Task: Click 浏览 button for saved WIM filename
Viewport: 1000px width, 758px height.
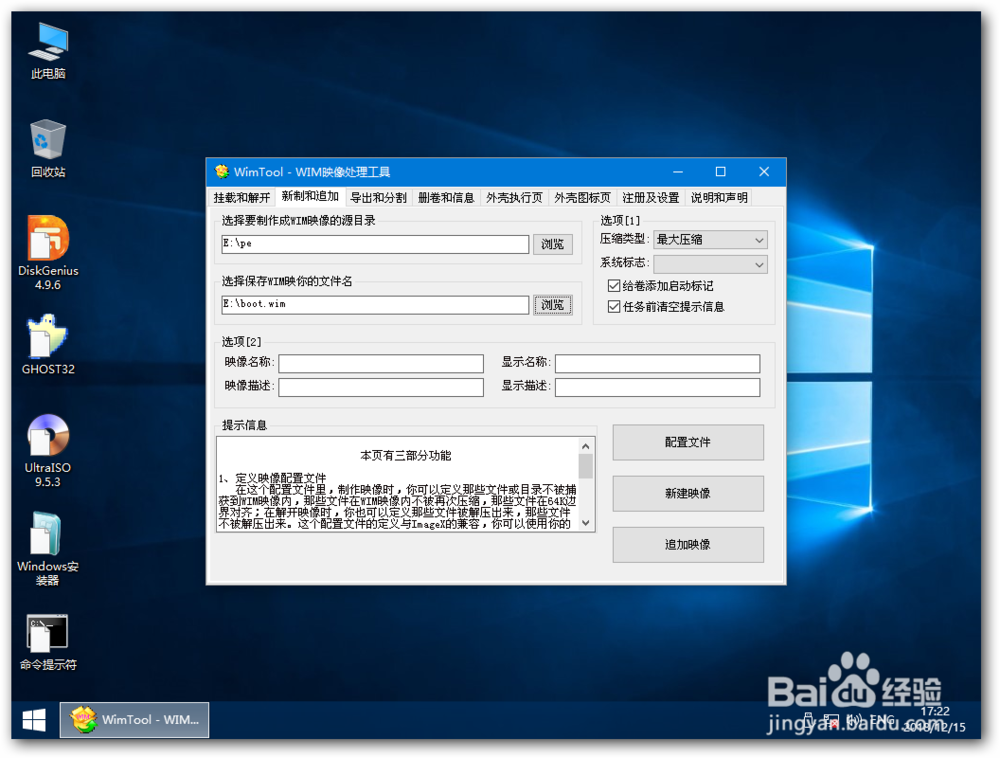Action: 552,305
